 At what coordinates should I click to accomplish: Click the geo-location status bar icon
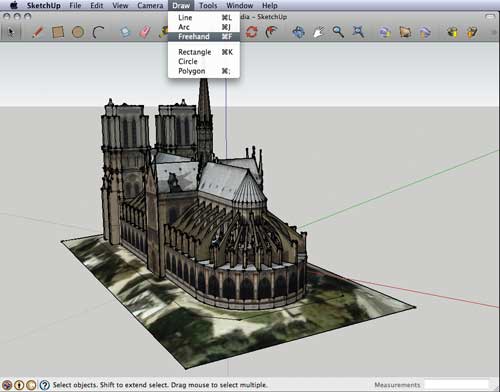coord(7,385)
